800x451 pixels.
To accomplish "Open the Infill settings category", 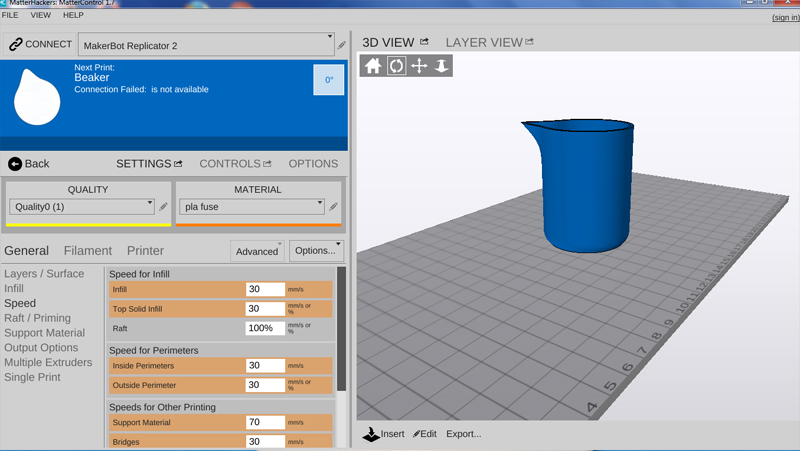I will coord(14,288).
